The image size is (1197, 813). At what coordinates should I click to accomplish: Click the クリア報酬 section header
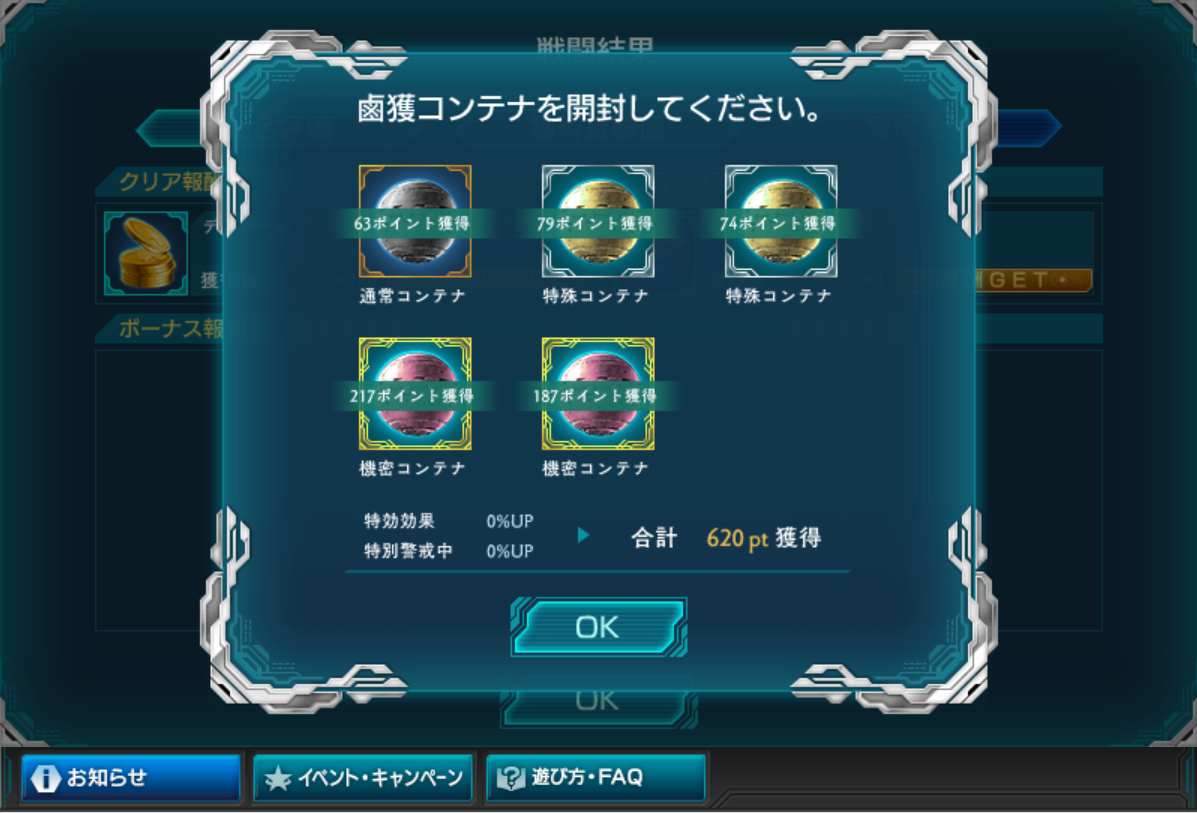(x=169, y=182)
